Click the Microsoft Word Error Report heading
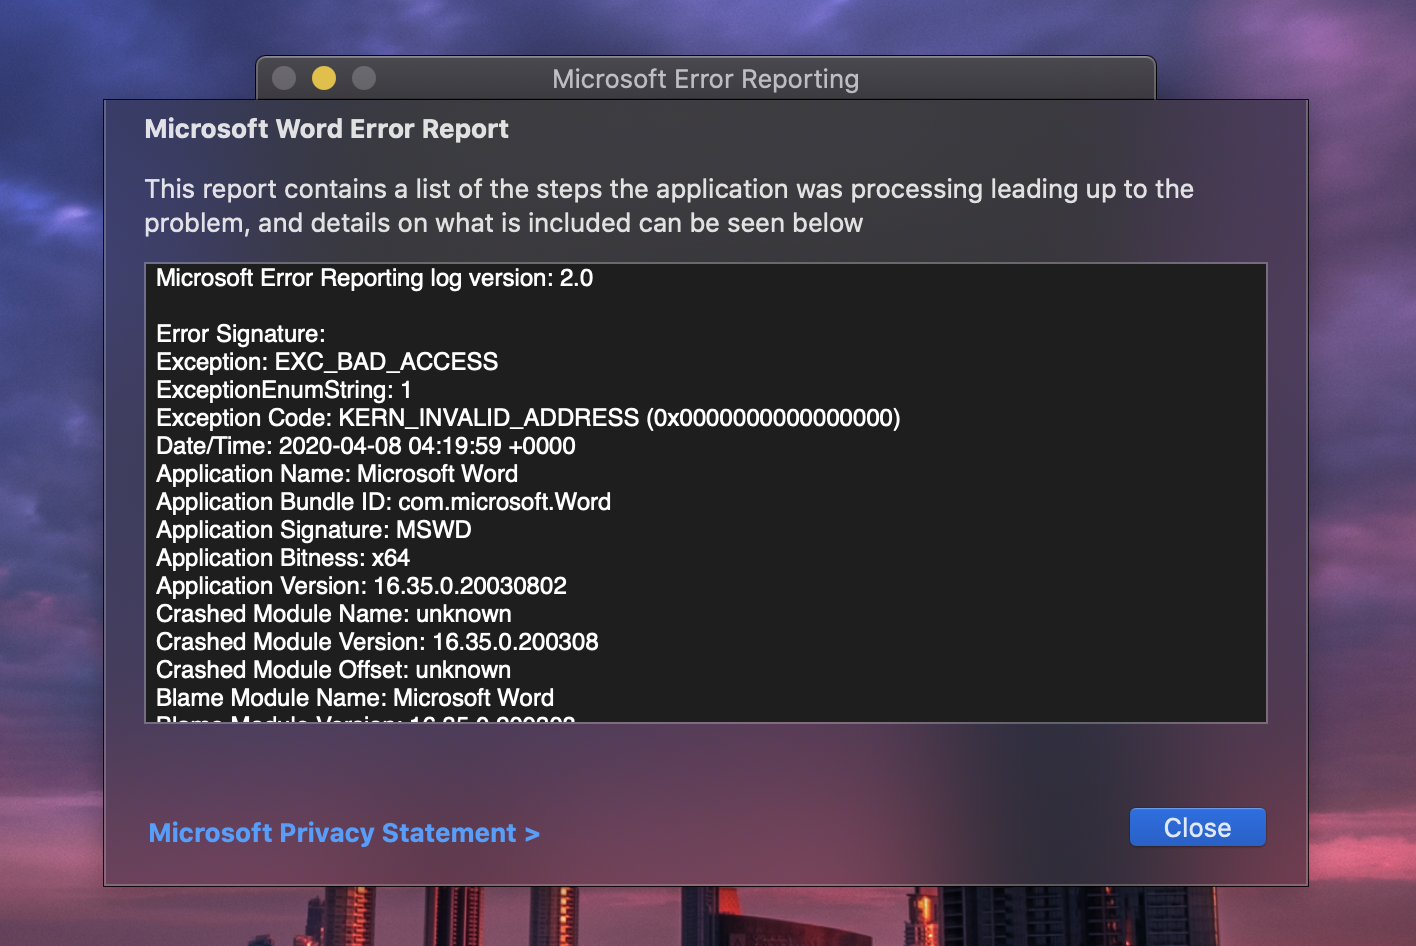1416x946 pixels. pyautogui.click(x=326, y=129)
